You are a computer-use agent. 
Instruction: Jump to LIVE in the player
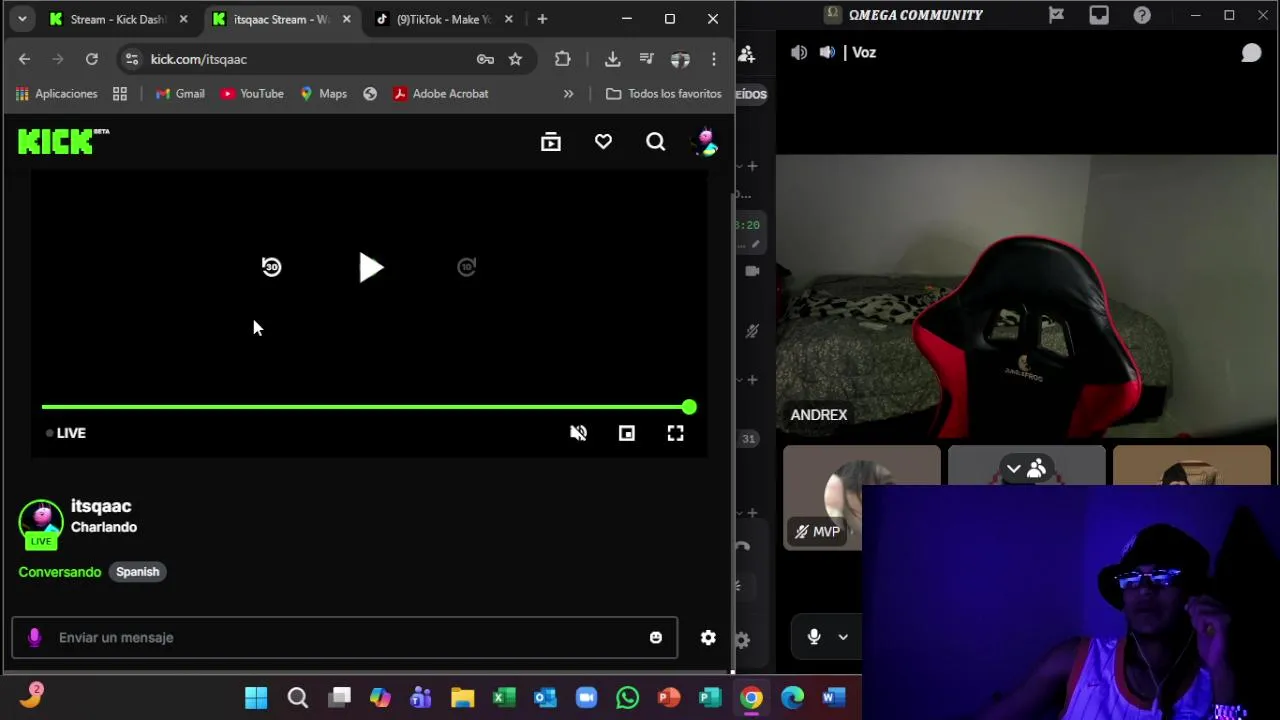coord(66,433)
